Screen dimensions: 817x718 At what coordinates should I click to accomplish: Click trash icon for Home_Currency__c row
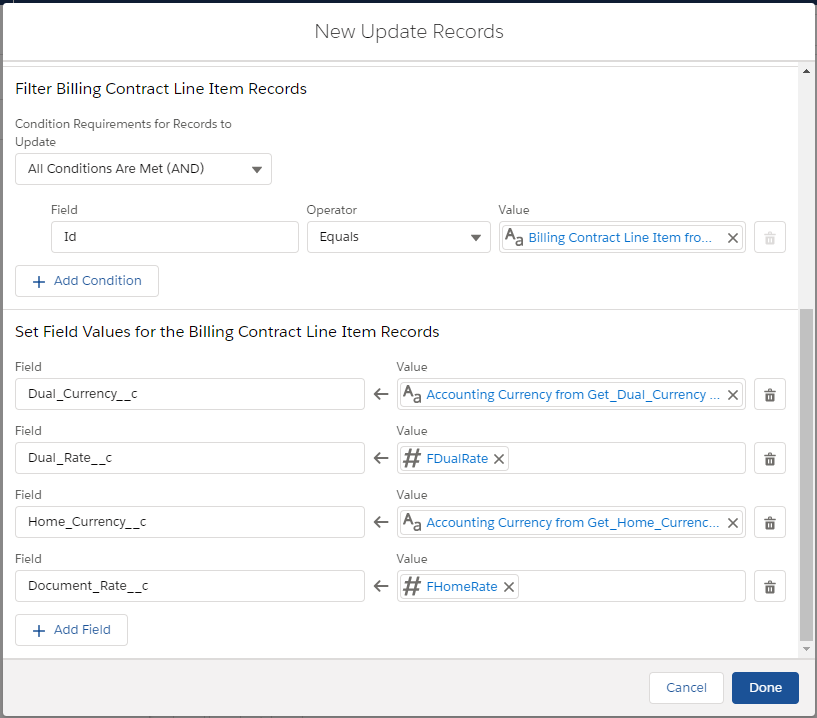pyautogui.click(x=769, y=523)
